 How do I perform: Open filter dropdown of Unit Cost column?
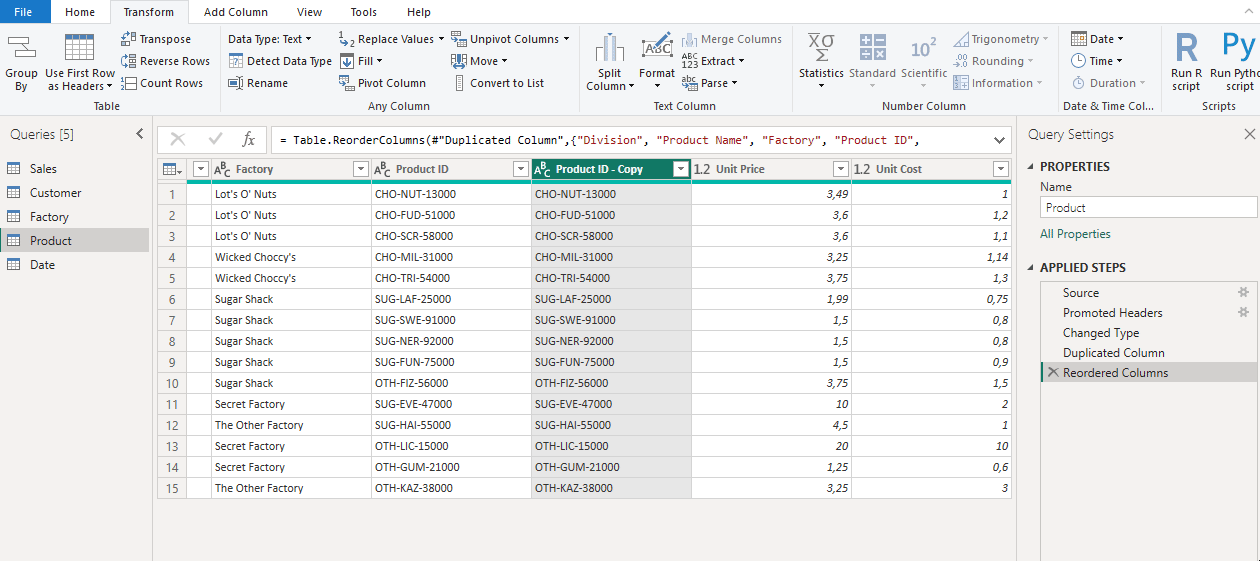1000,169
